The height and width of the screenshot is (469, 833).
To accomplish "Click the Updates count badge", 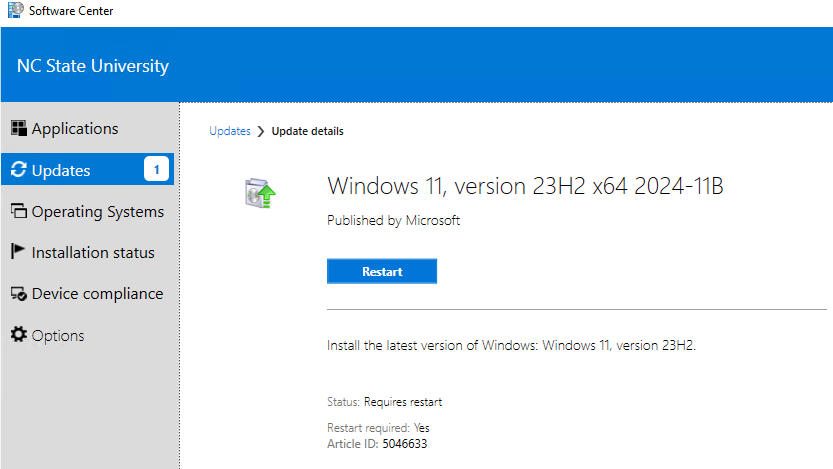I will [156, 170].
